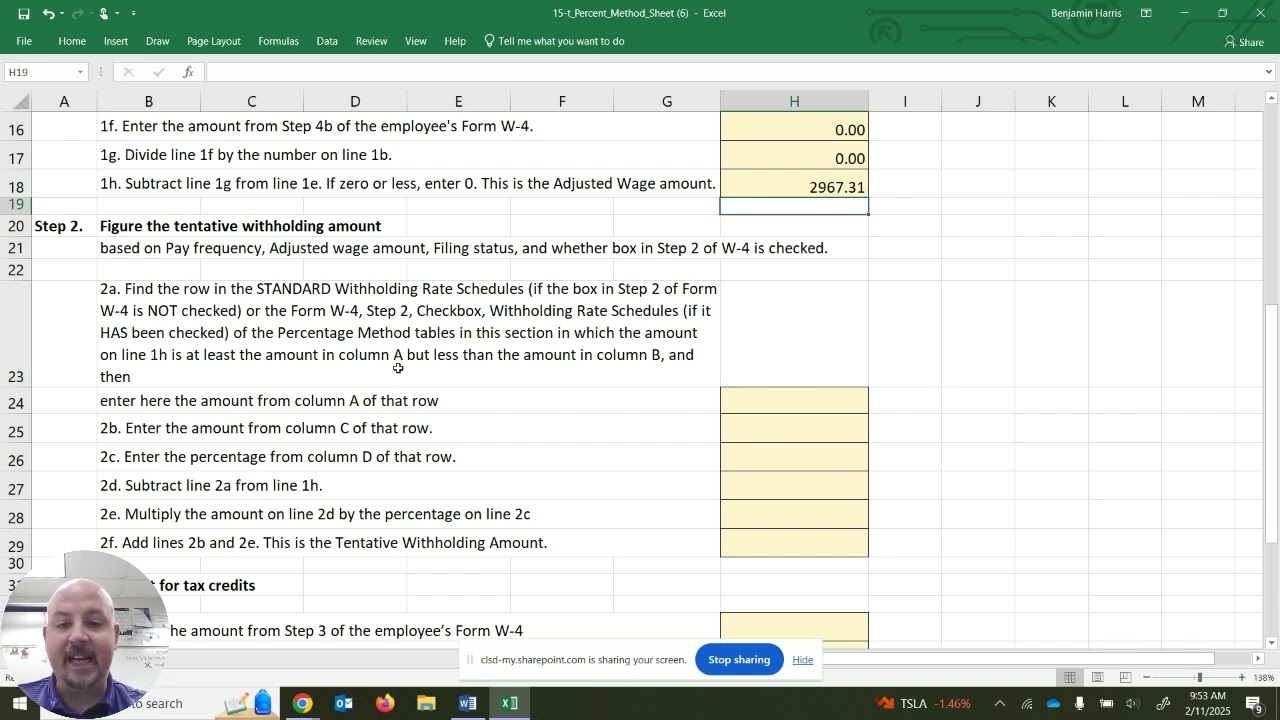Click the vertical scrollbar thumb
Screen dimensions: 1280x720
click(x=1271, y=423)
